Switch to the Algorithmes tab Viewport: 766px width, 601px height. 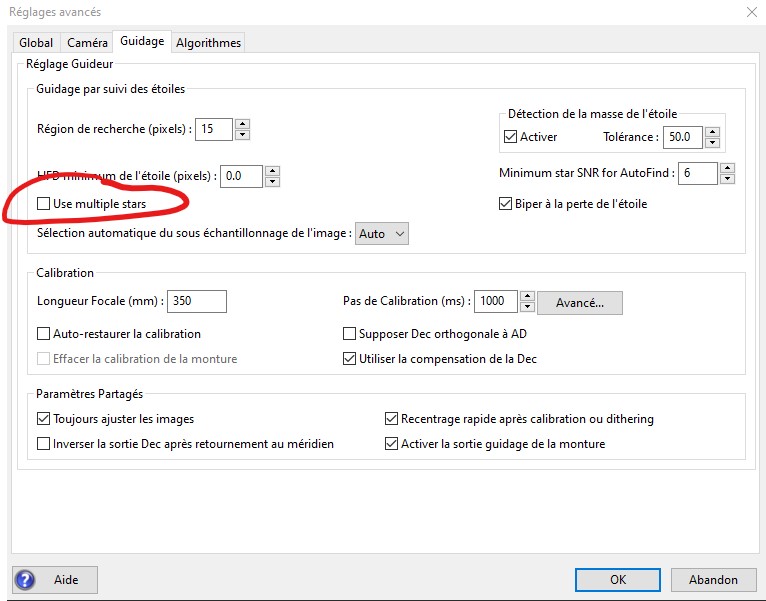208,43
